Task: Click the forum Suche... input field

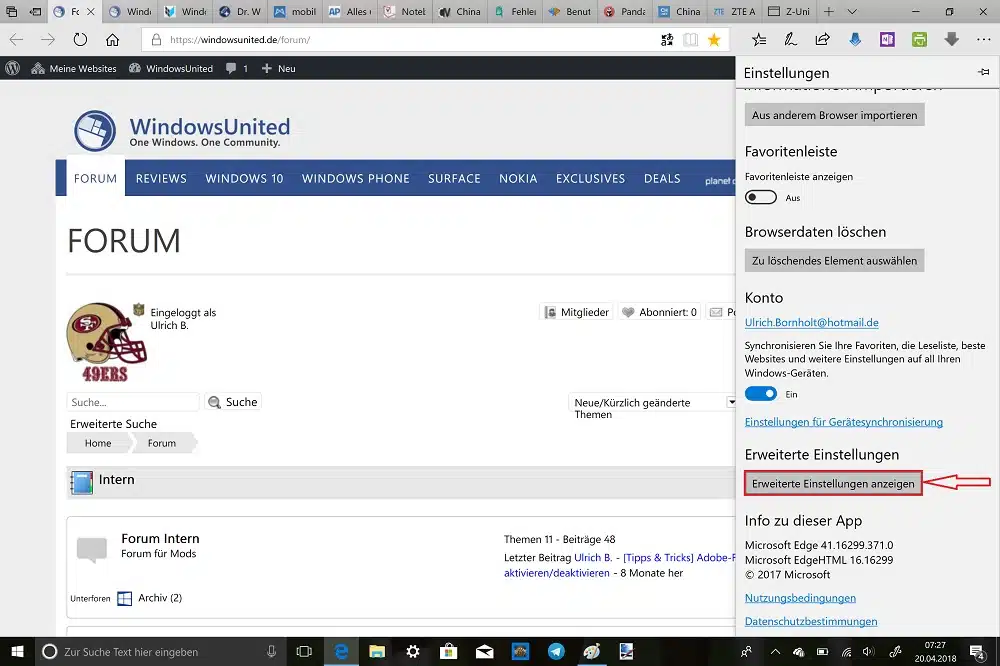Action: coord(133,402)
